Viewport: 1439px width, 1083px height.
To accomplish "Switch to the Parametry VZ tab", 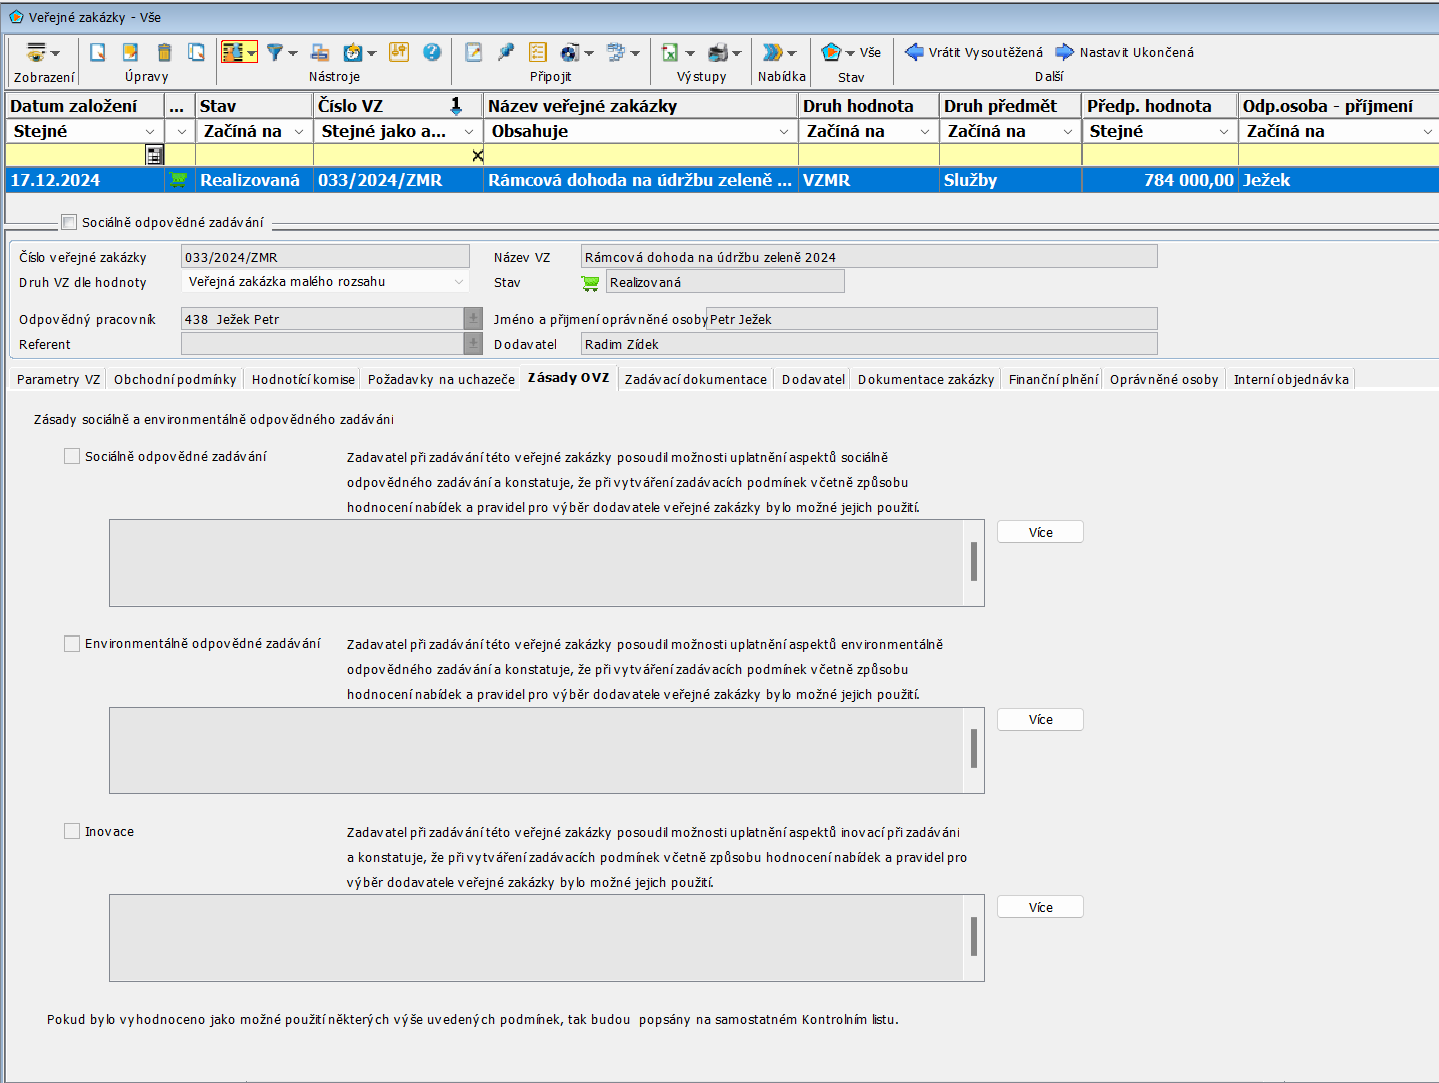I will coord(58,380).
